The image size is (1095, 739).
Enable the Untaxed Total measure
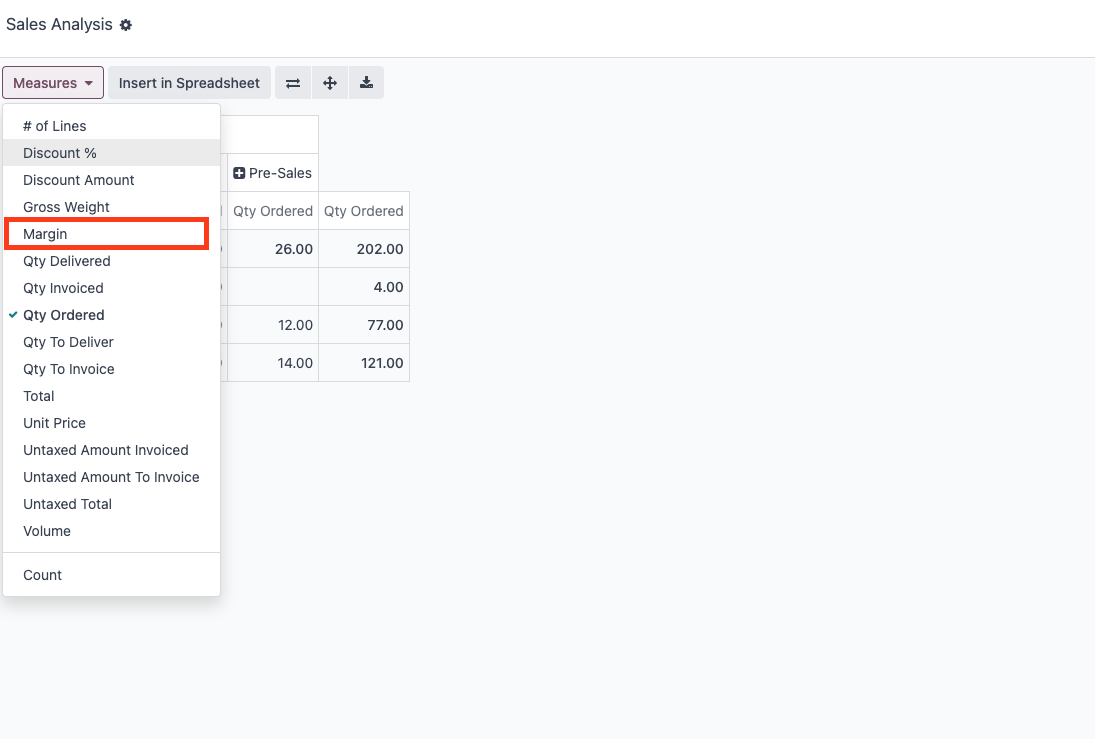click(x=112, y=504)
